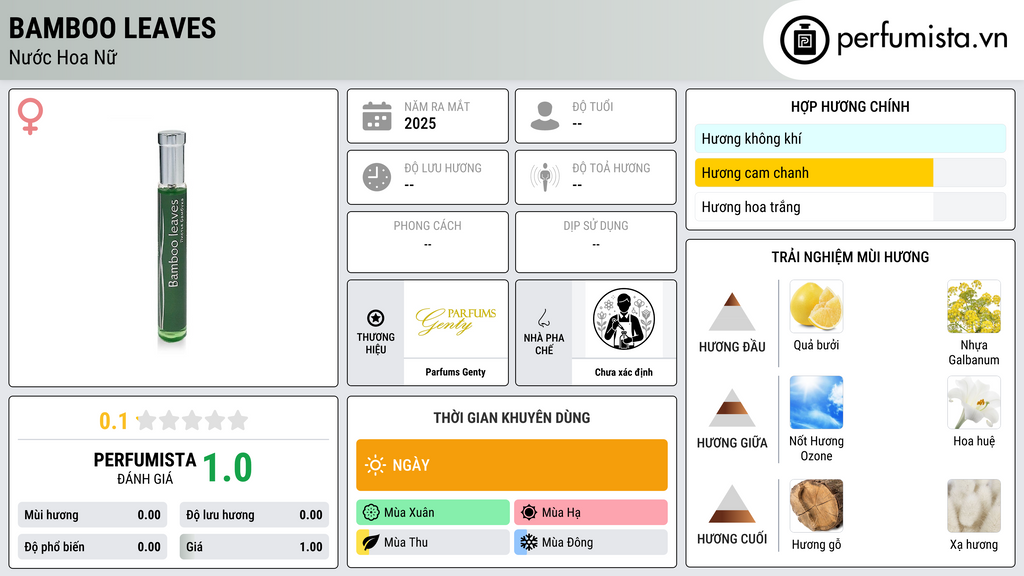Click the calendar icon beside Năm ra mắt

pos(377,116)
